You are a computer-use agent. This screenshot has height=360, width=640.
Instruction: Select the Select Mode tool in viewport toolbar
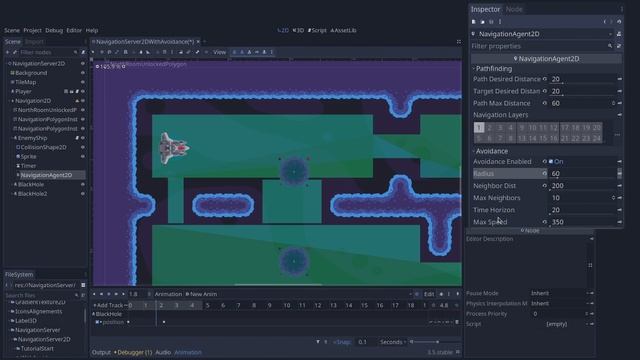(x=93, y=52)
